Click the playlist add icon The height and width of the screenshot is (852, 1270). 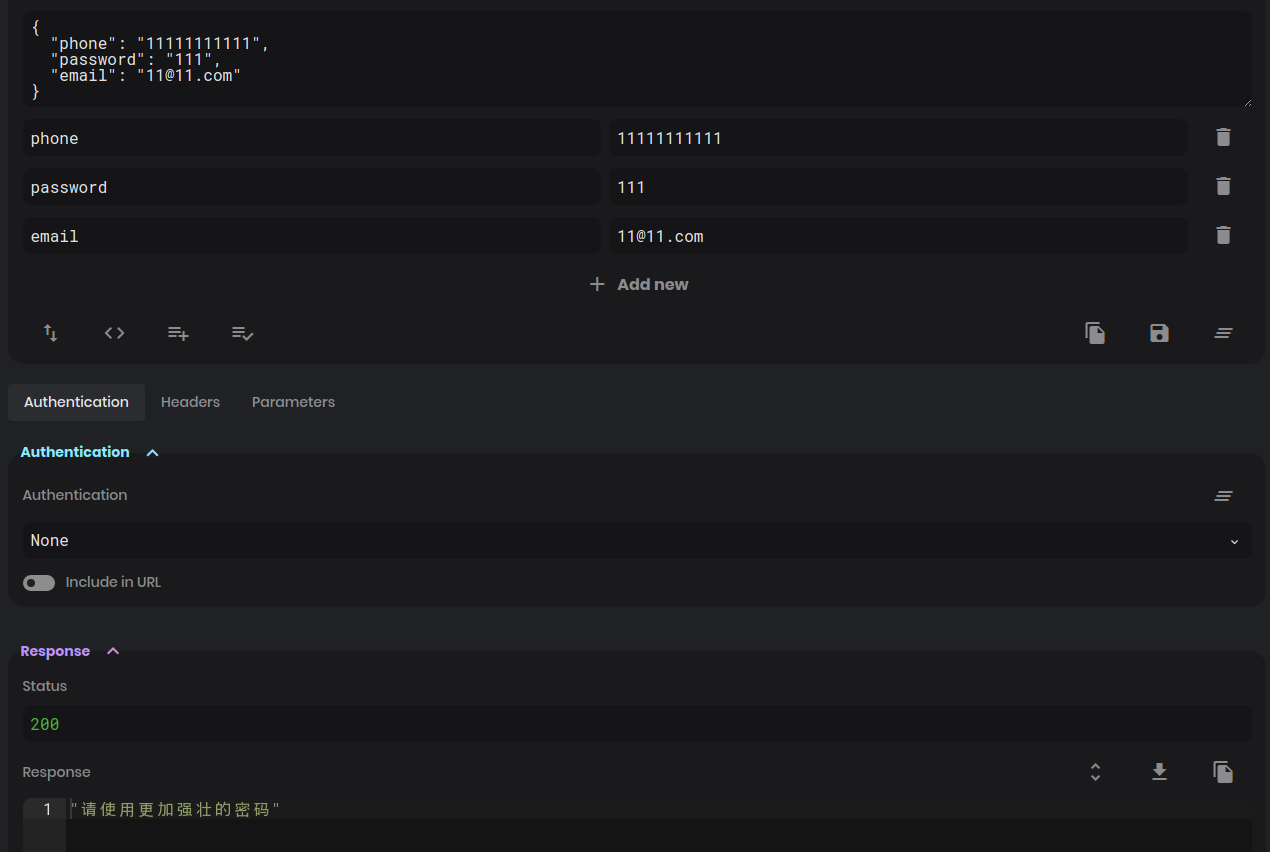click(178, 333)
